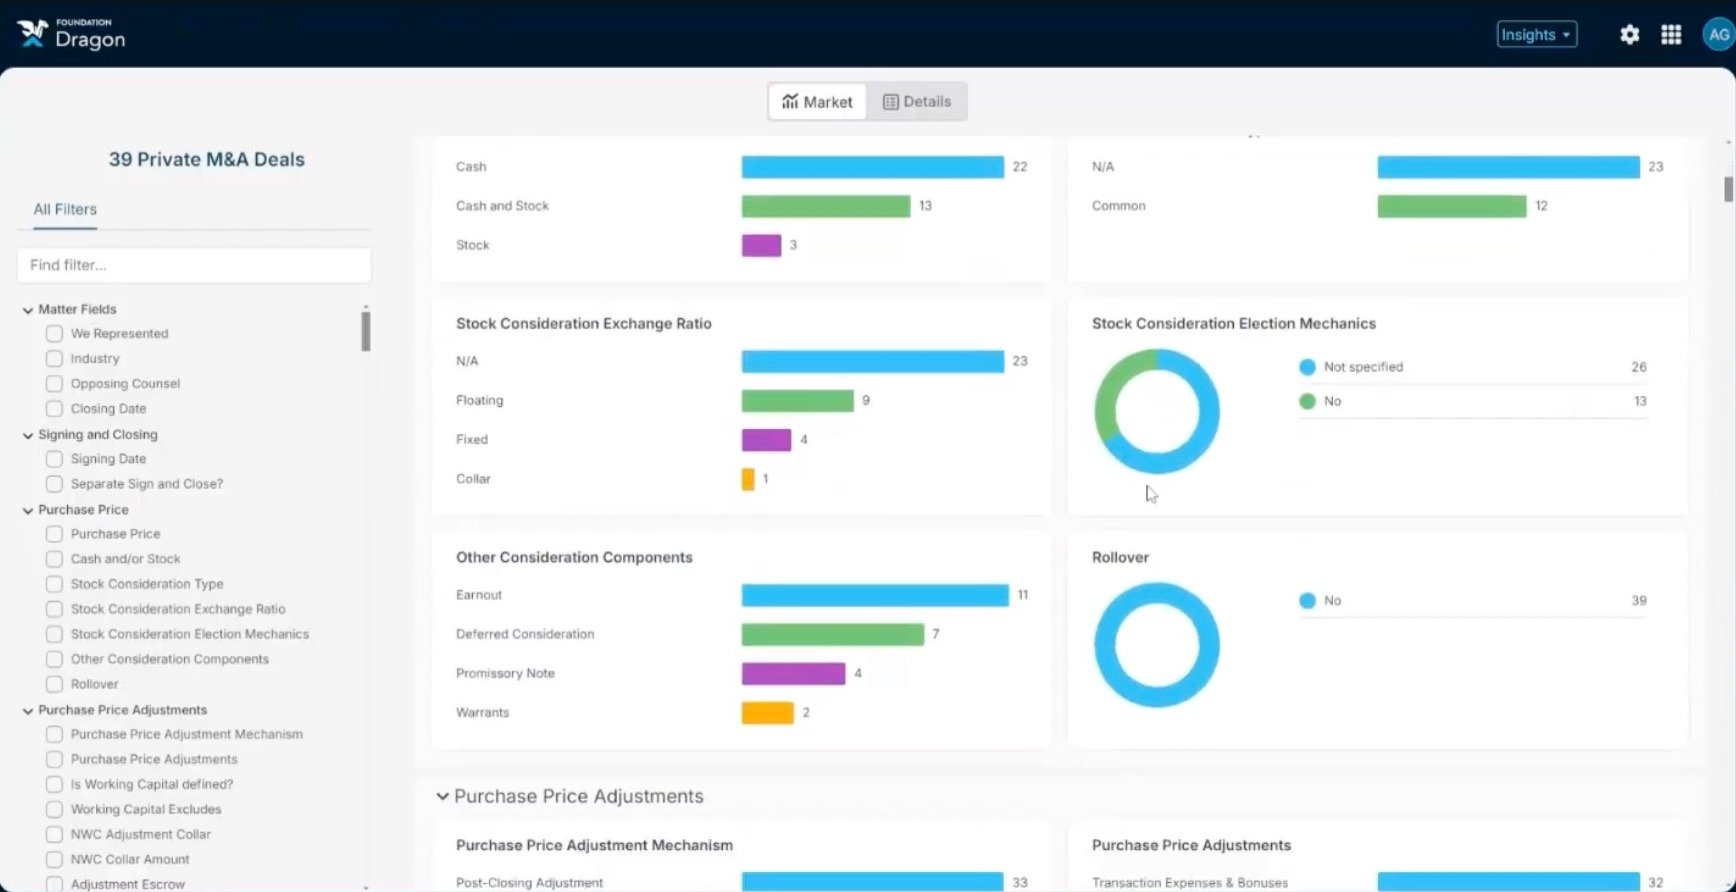Check the Signing Date filter
Screen dimensions: 1736x892
click(54, 459)
